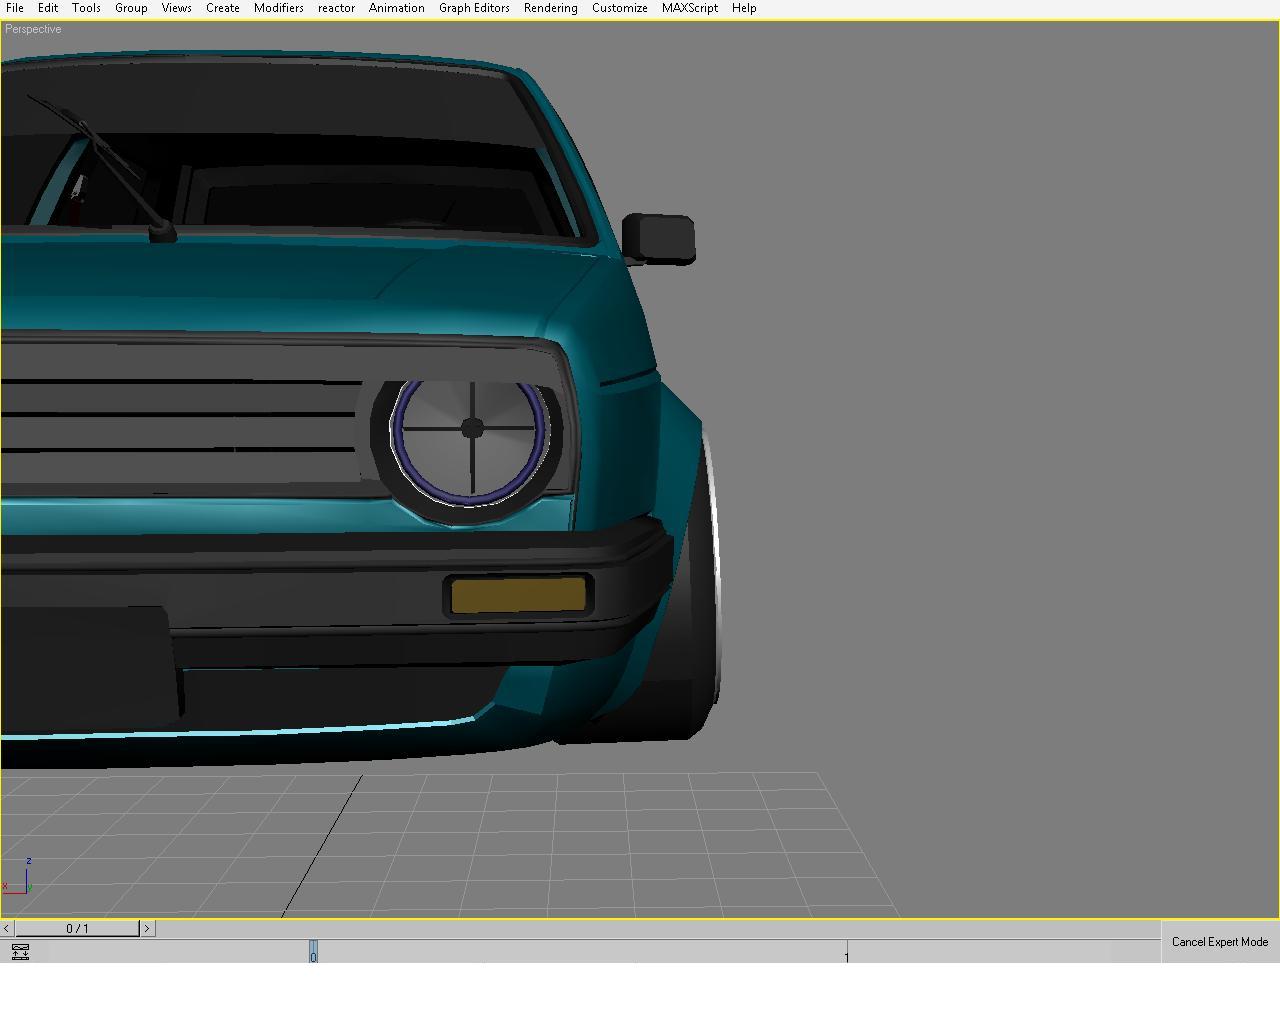Click the previous frame arrow on time slider
The image size is (1280, 1024).
tap(7, 928)
